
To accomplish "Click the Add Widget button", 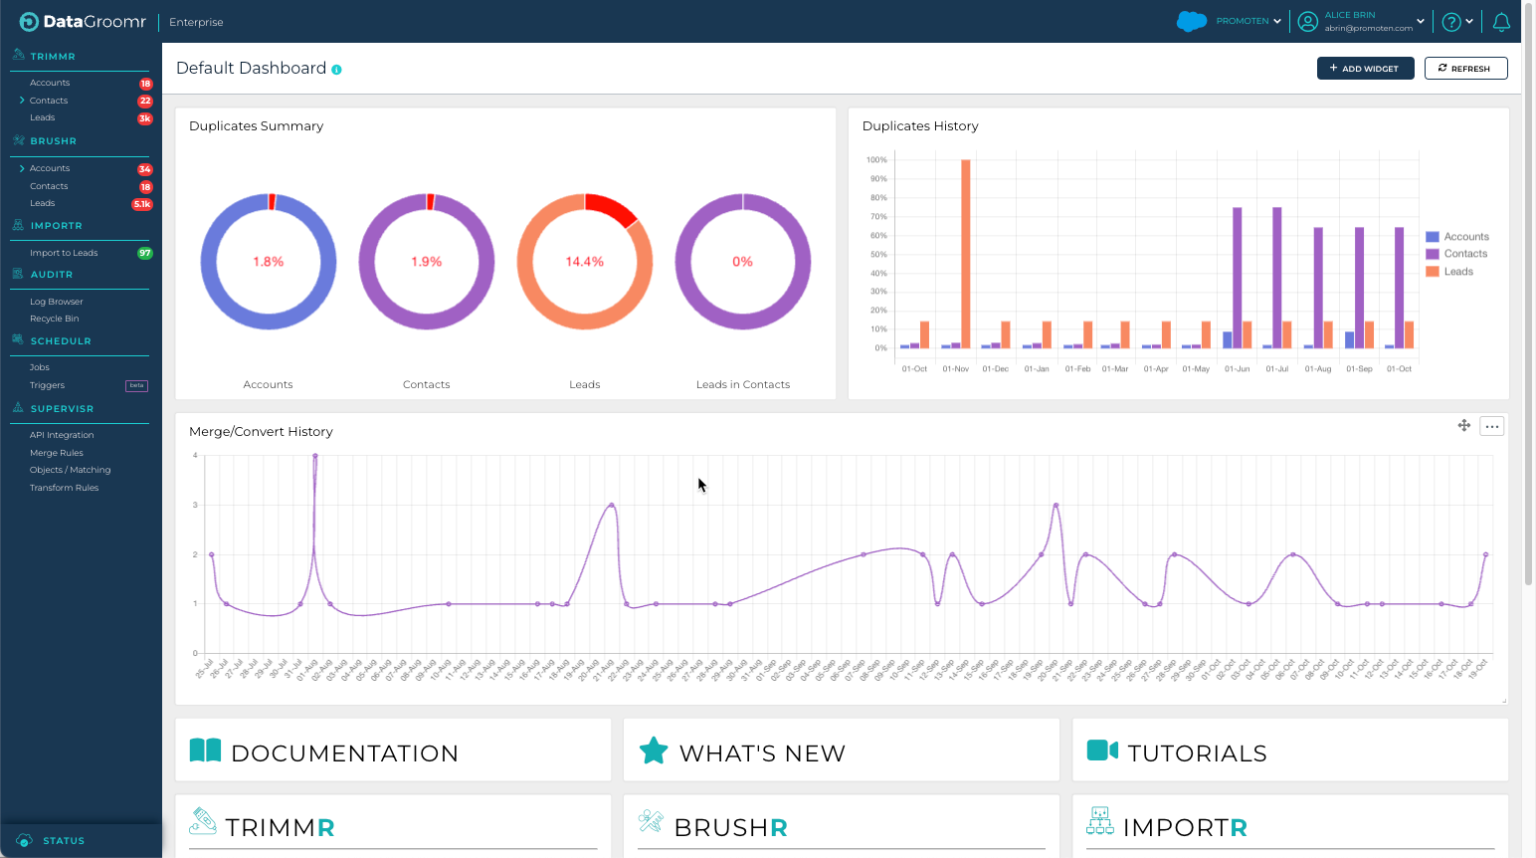I will point(1365,68).
